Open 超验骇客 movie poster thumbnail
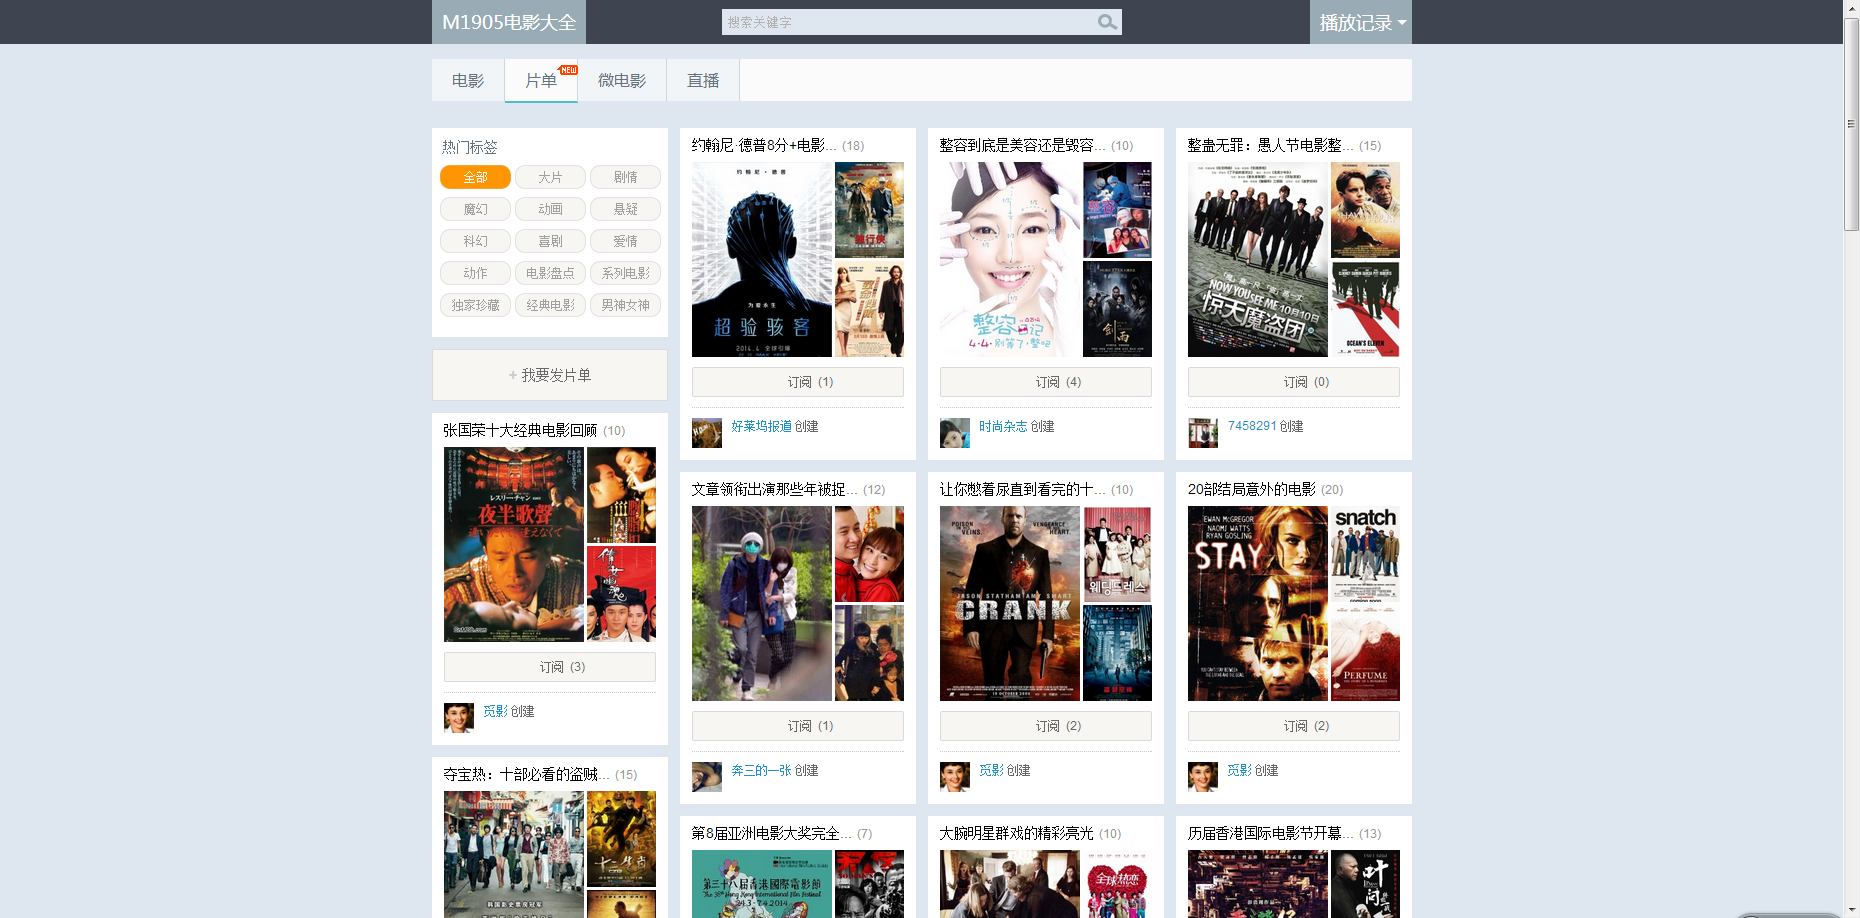The width and height of the screenshot is (1860, 918). click(x=761, y=260)
